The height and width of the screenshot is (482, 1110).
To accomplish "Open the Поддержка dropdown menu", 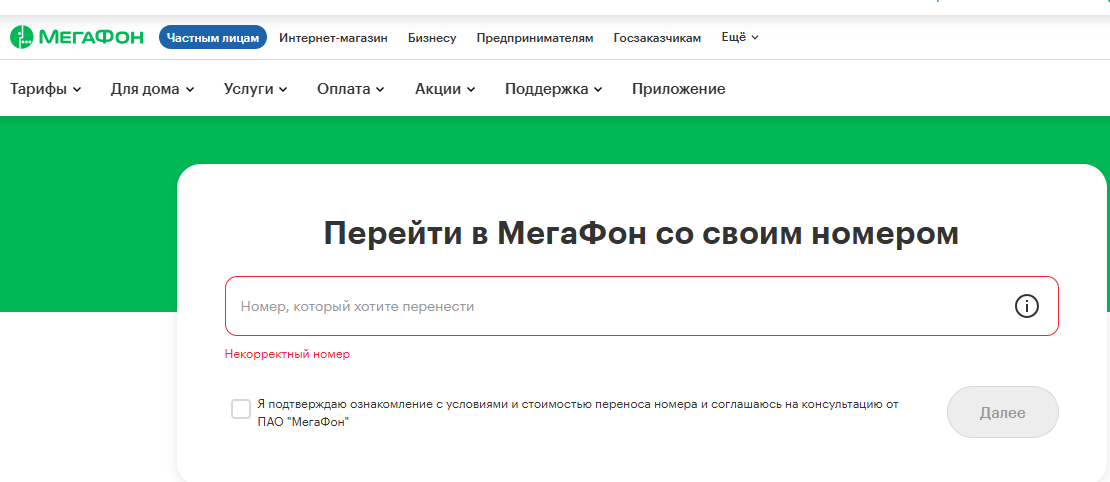I will coord(554,89).
